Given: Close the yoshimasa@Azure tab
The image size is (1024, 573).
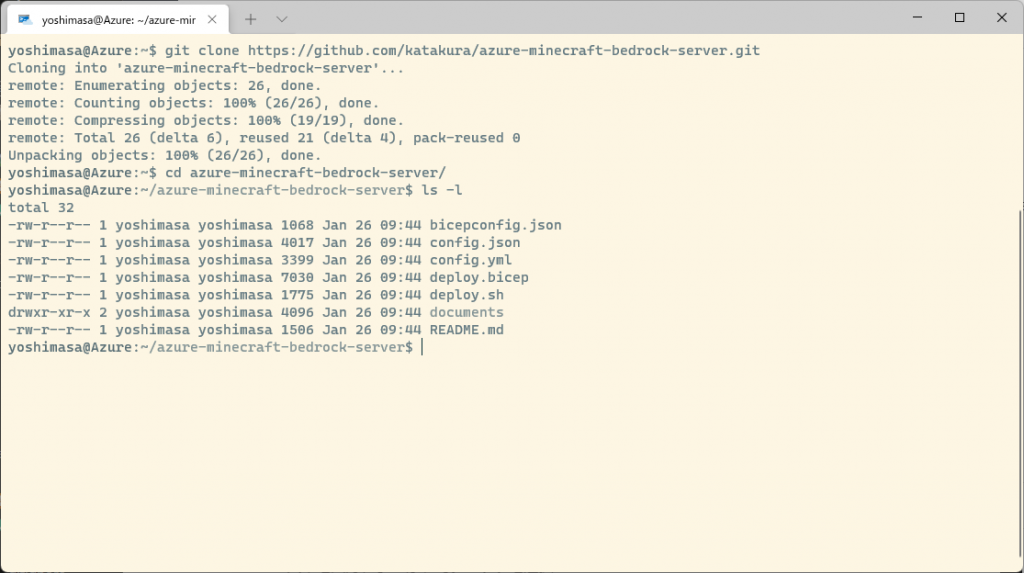Looking at the screenshot, I should (x=212, y=20).
